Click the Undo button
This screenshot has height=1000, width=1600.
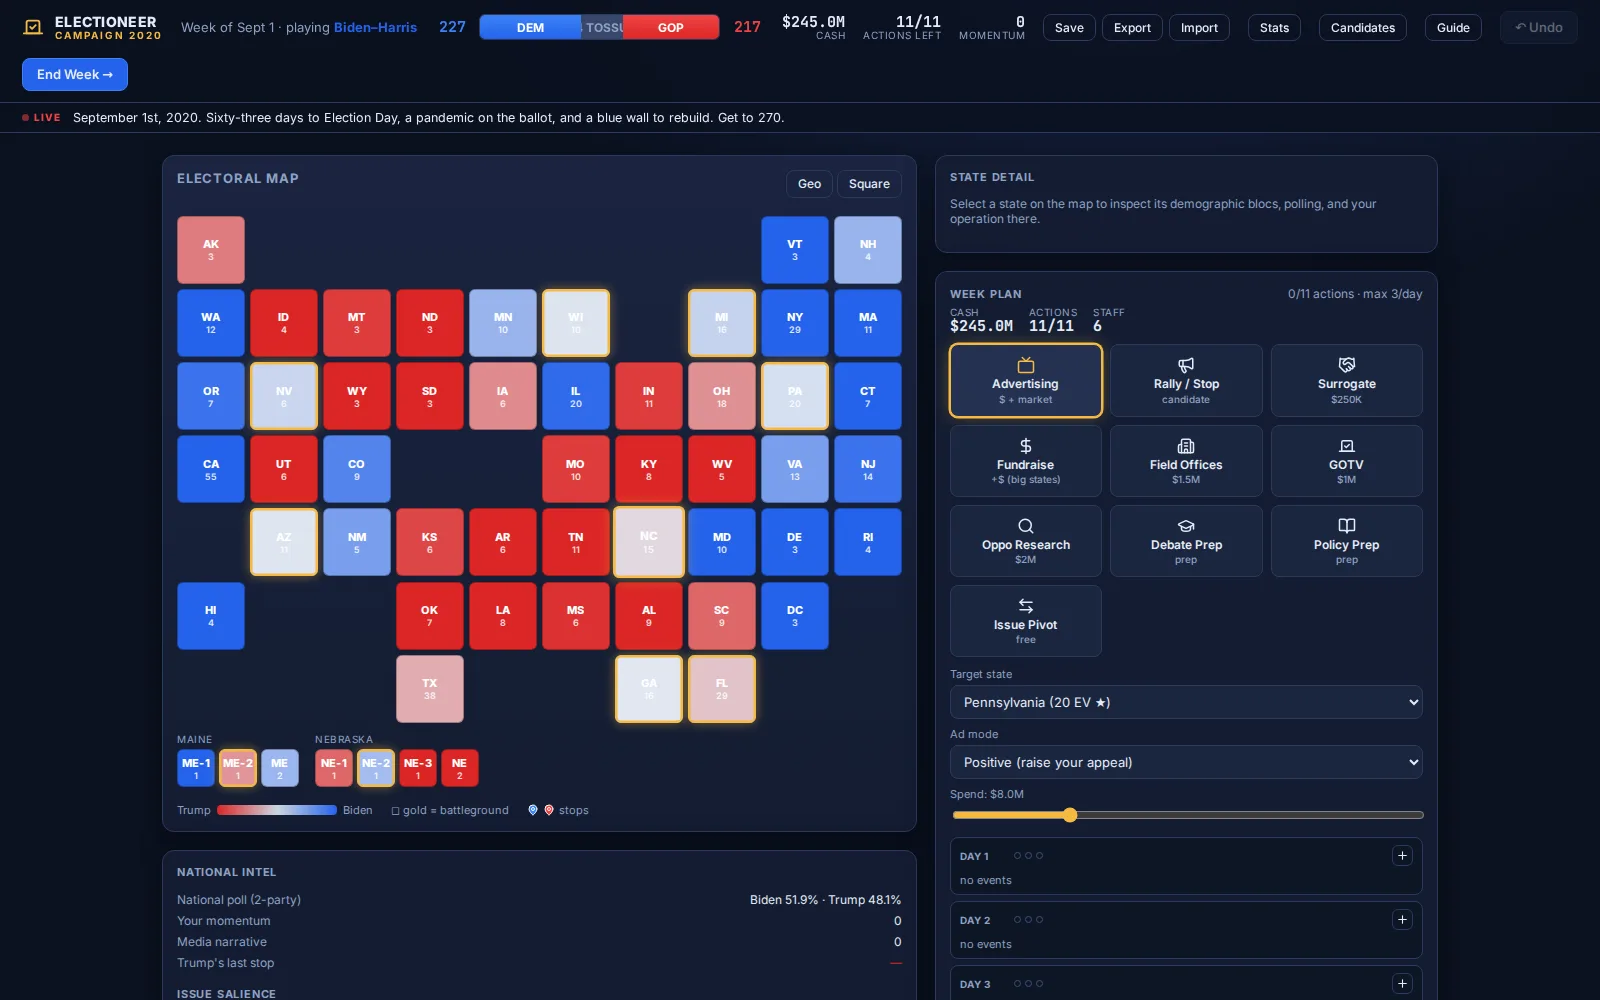coord(1538,28)
